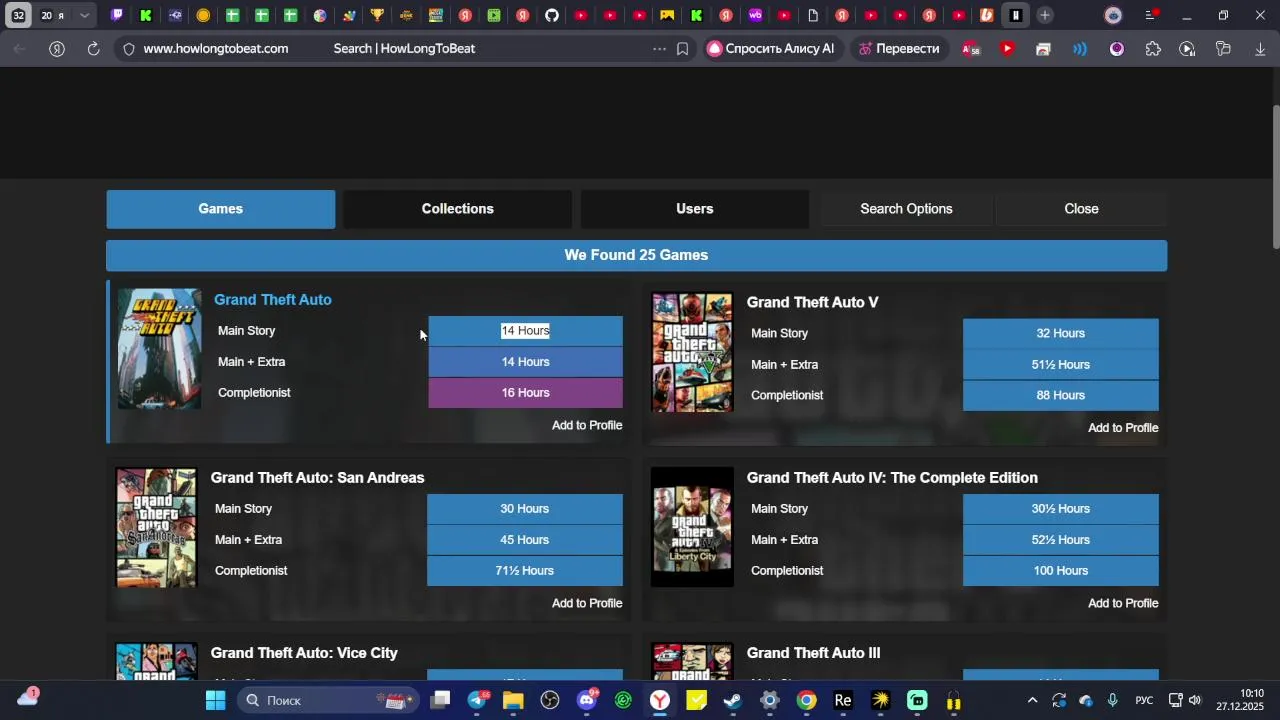Click Grand Theft Auto Completionist 16 Hours

point(526,393)
